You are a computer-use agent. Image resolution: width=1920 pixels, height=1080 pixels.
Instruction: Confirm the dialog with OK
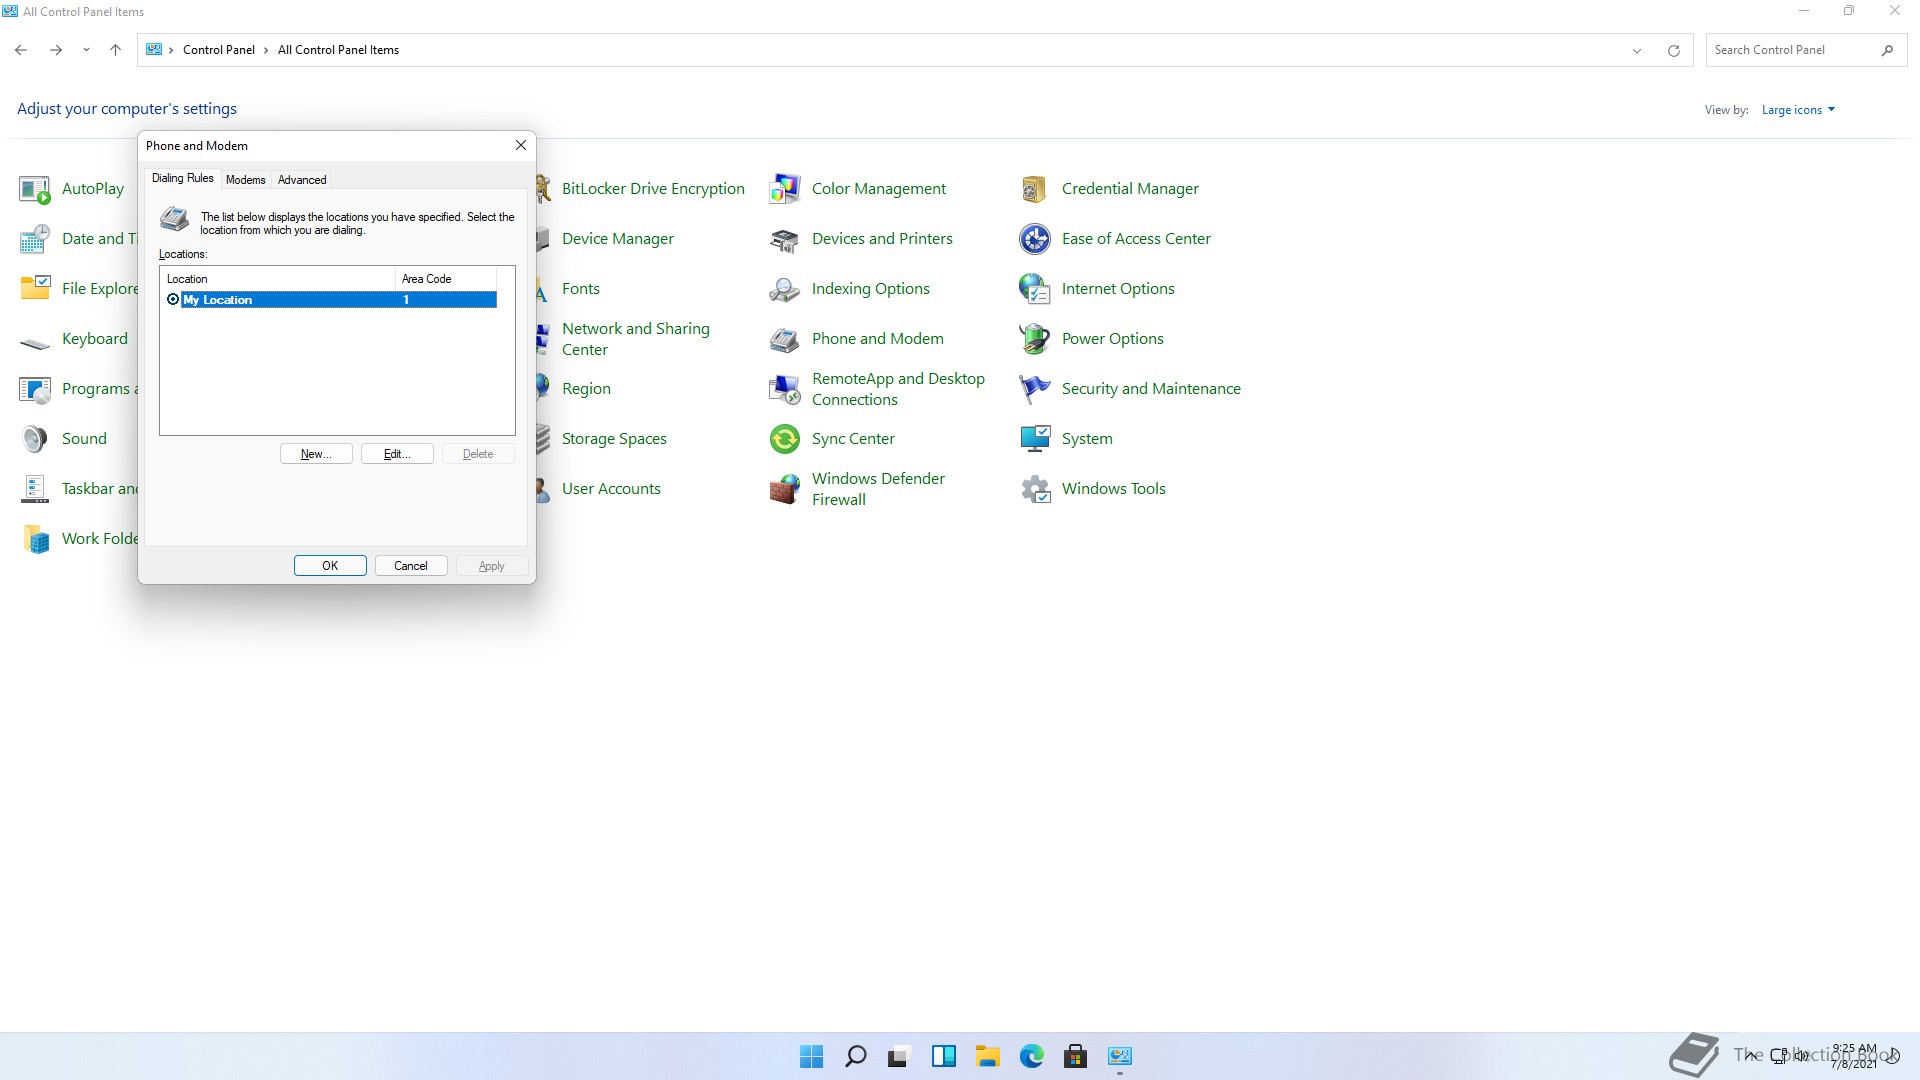[x=330, y=566]
